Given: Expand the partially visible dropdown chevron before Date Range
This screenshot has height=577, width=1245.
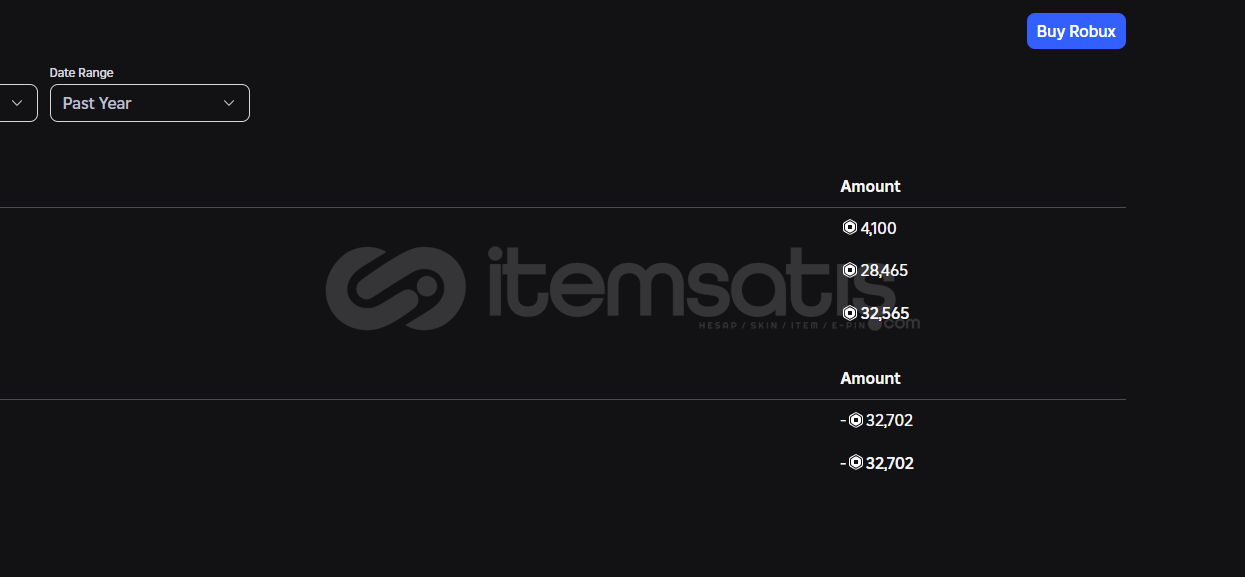Looking at the screenshot, I should 17,103.
